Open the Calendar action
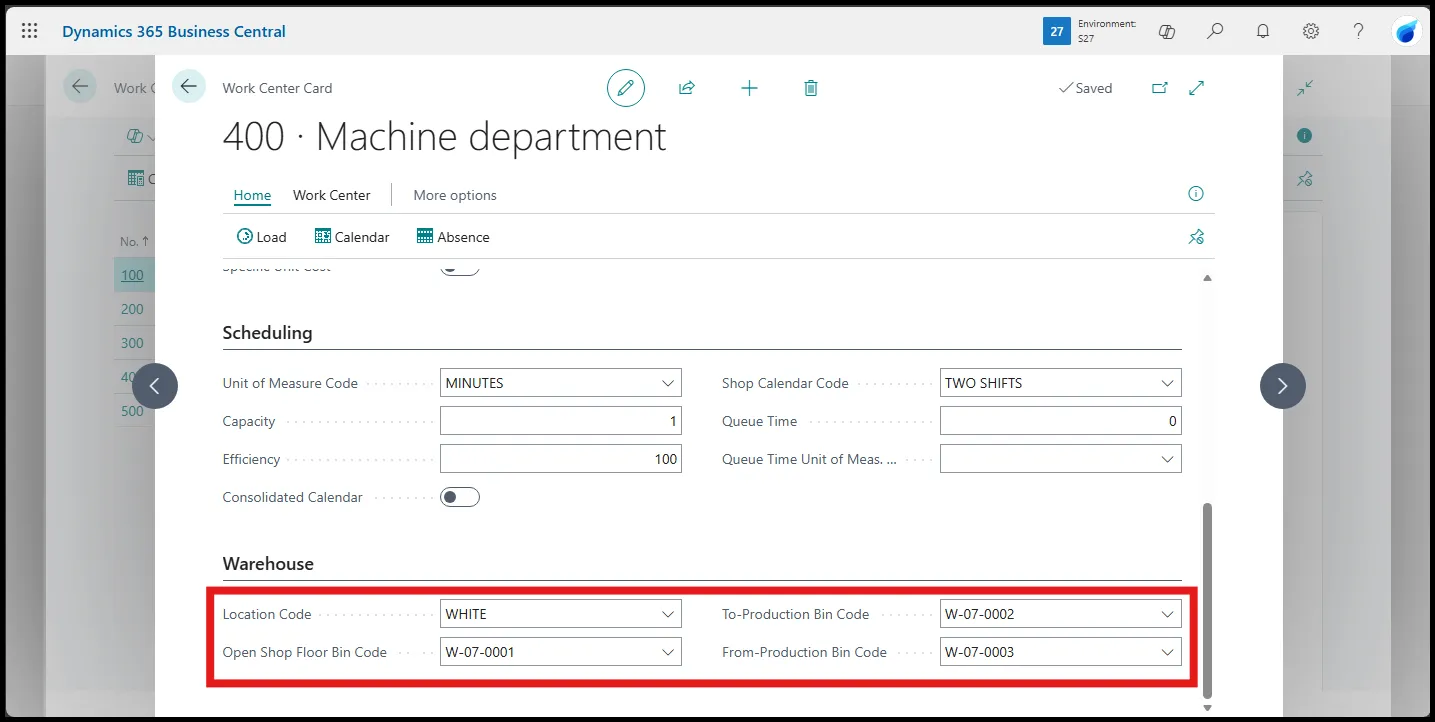Viewport: 1435px width, 722px height. tap(352, 237)
